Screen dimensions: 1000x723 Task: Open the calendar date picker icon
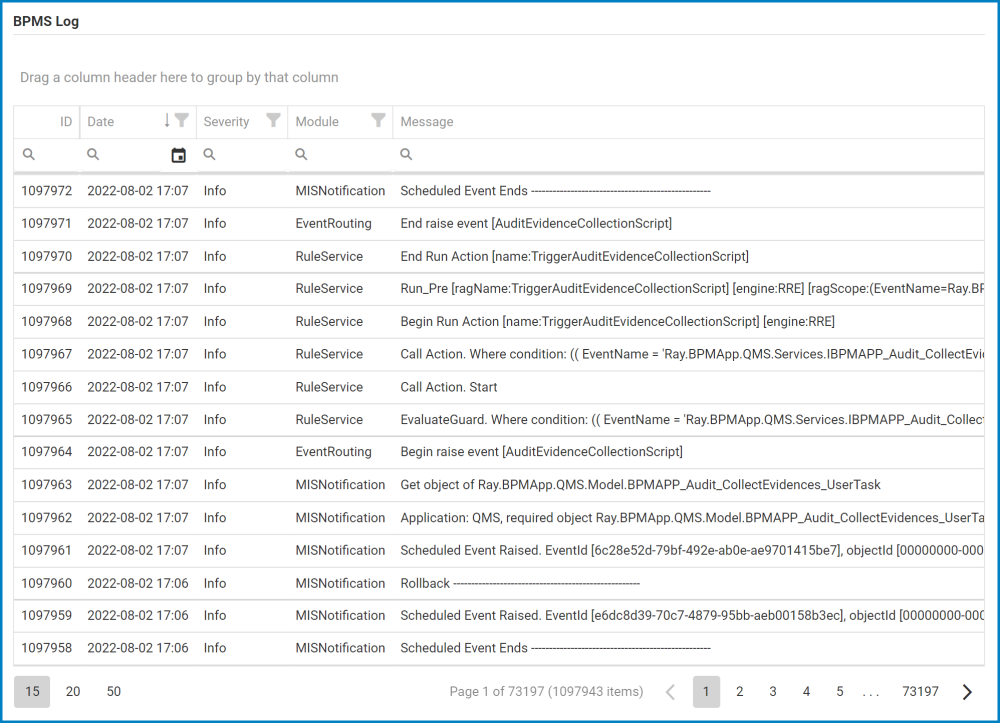click(179, 155)
